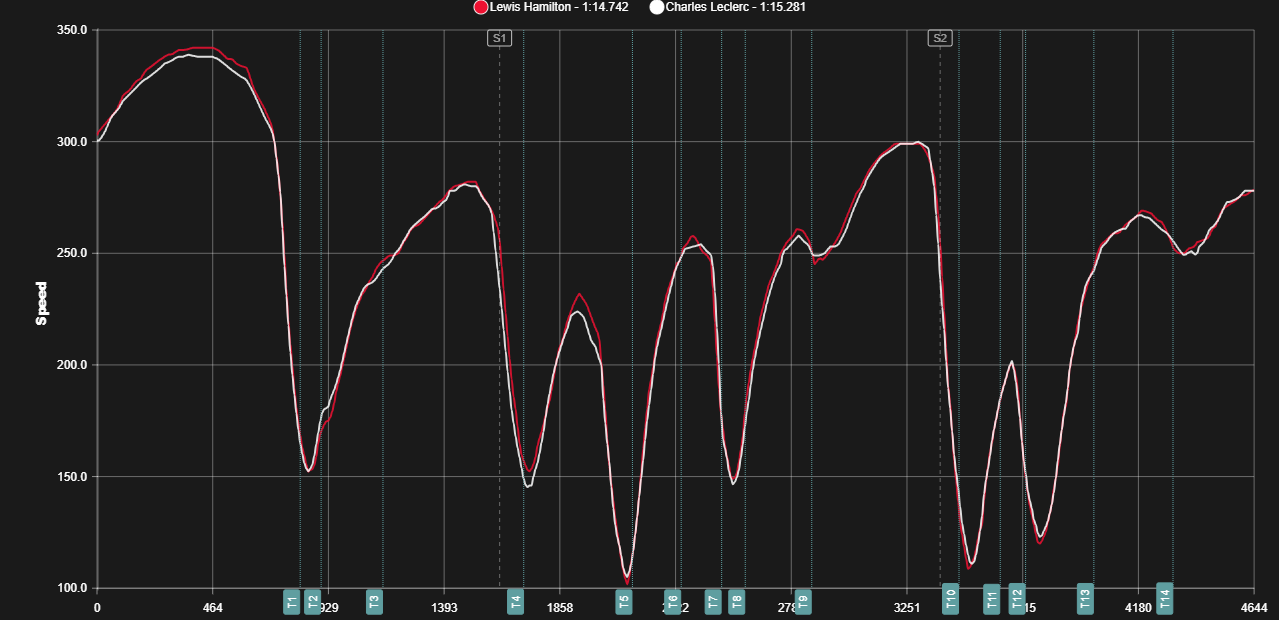Click the T12 turn marker

(1017, 599)
